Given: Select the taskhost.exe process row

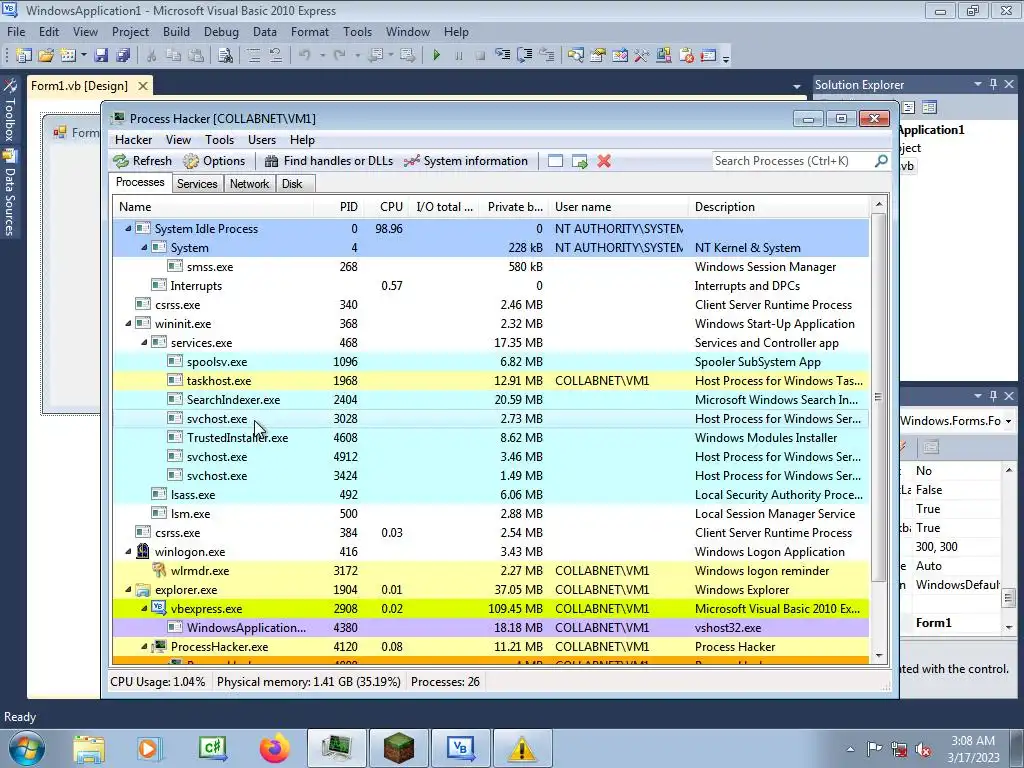Looking at the screenshot, I should click(490, 381).
